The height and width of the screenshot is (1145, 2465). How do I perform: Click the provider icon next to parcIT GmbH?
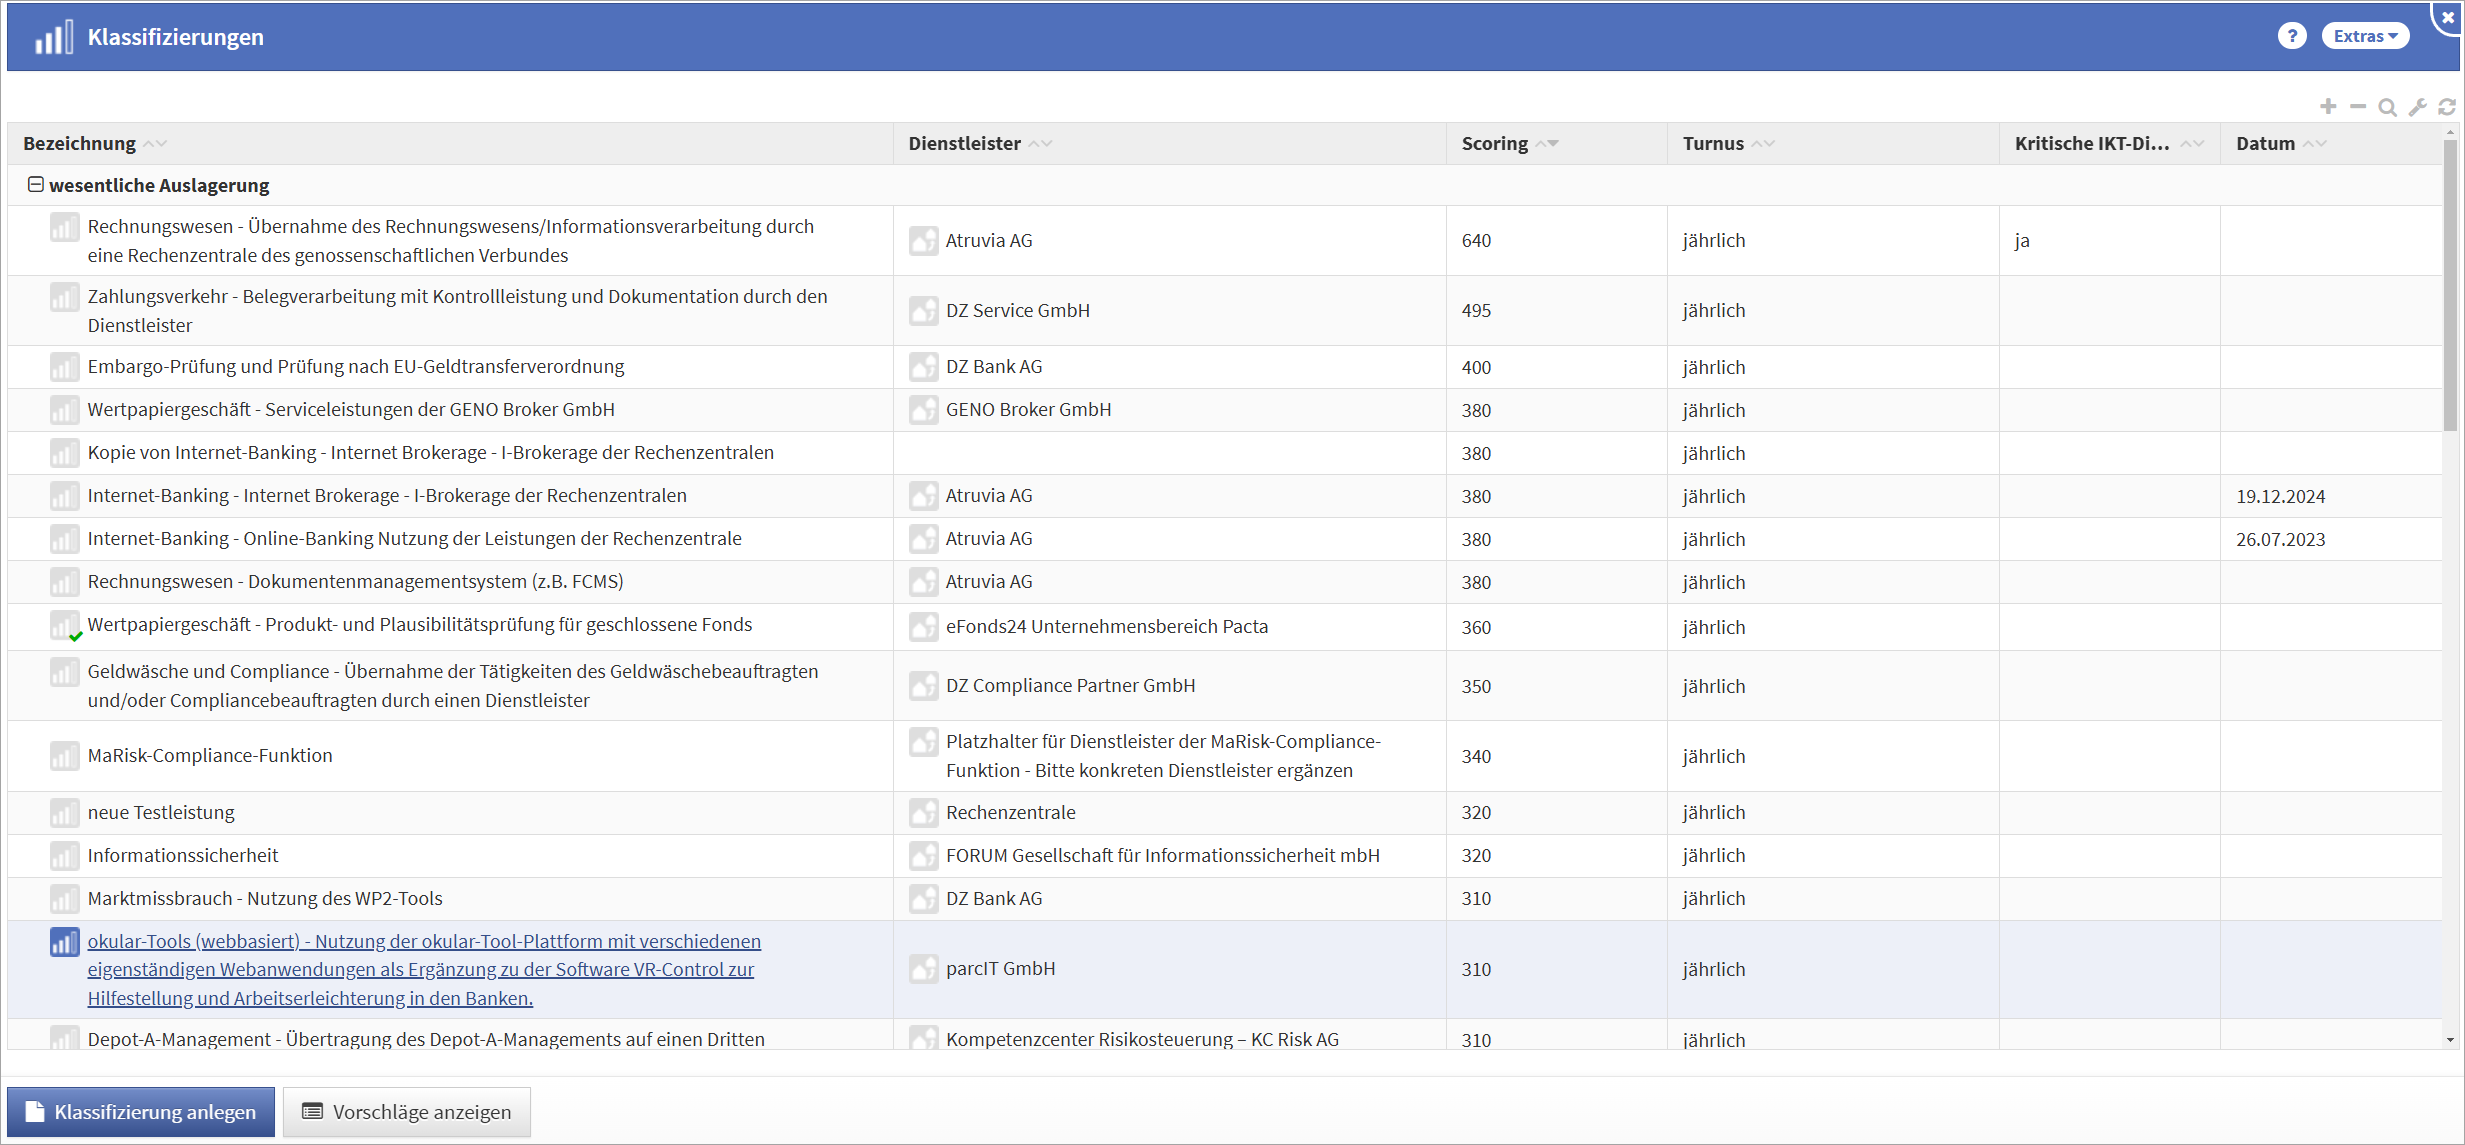tap(923, 969)
